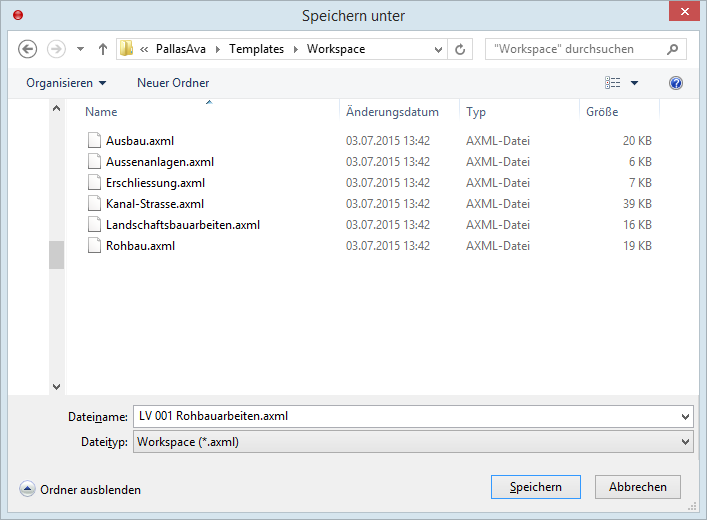Open the address bar history dropdown

pyautogui.click(x=438, y=49)
